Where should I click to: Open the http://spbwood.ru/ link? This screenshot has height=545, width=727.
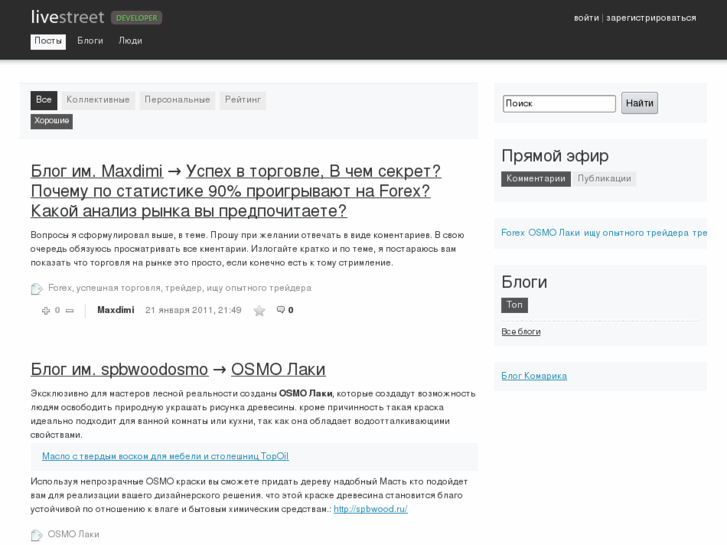[x=370, y=509]
